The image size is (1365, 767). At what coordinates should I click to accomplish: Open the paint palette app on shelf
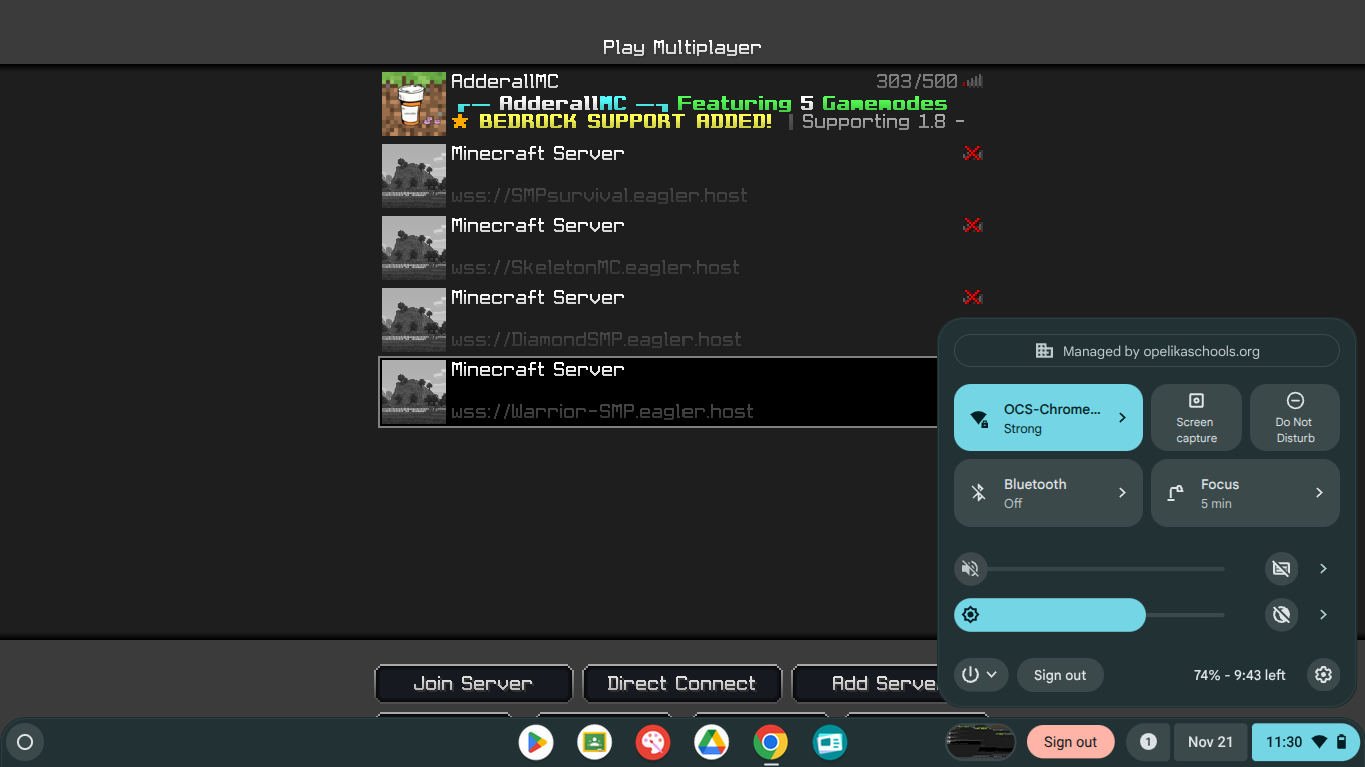click(652, 742)
